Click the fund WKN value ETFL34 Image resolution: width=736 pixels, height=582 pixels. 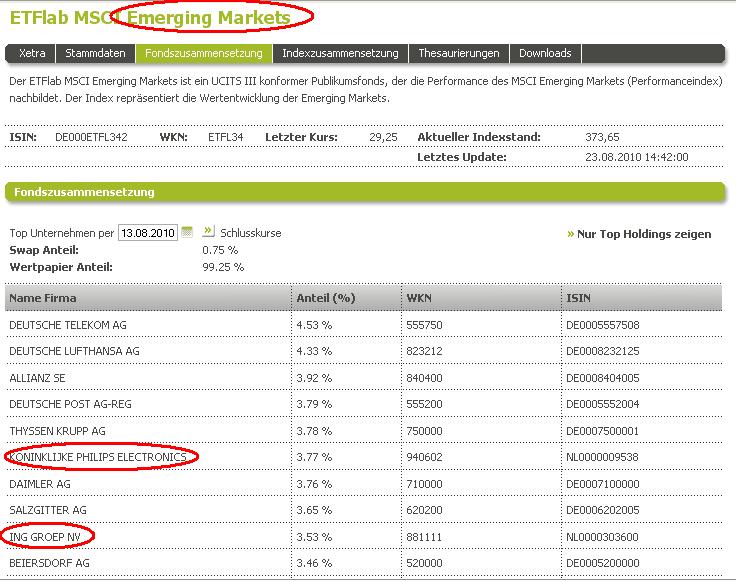226,137
